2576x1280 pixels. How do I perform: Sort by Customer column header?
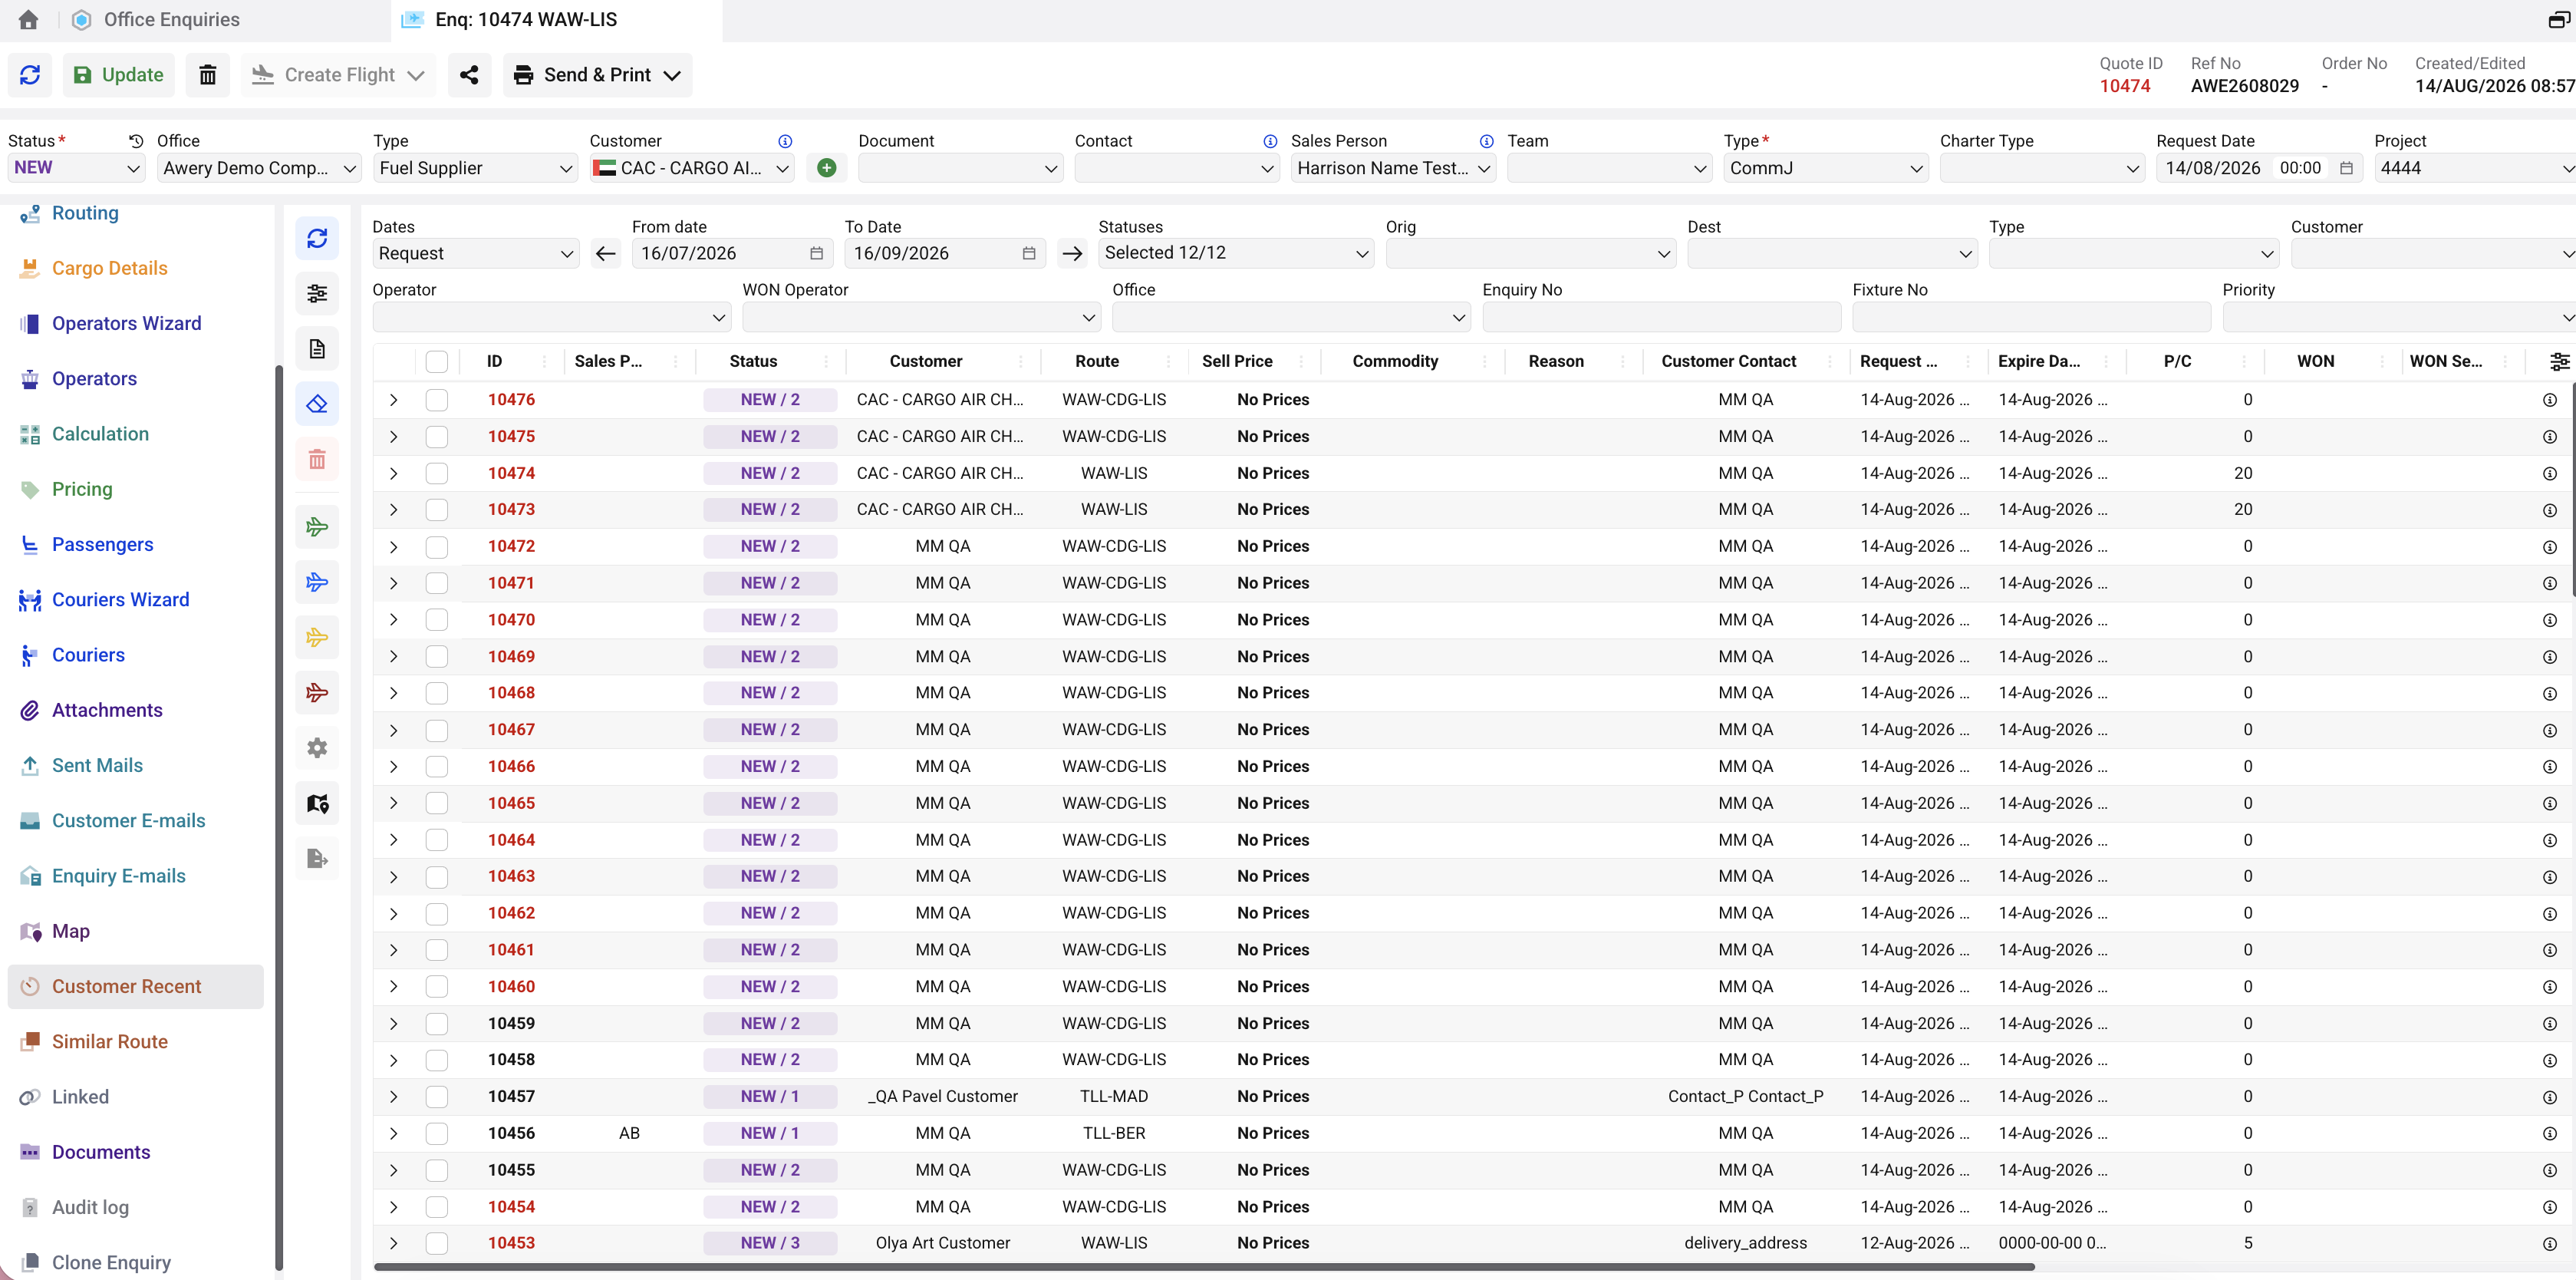(926, 361)
